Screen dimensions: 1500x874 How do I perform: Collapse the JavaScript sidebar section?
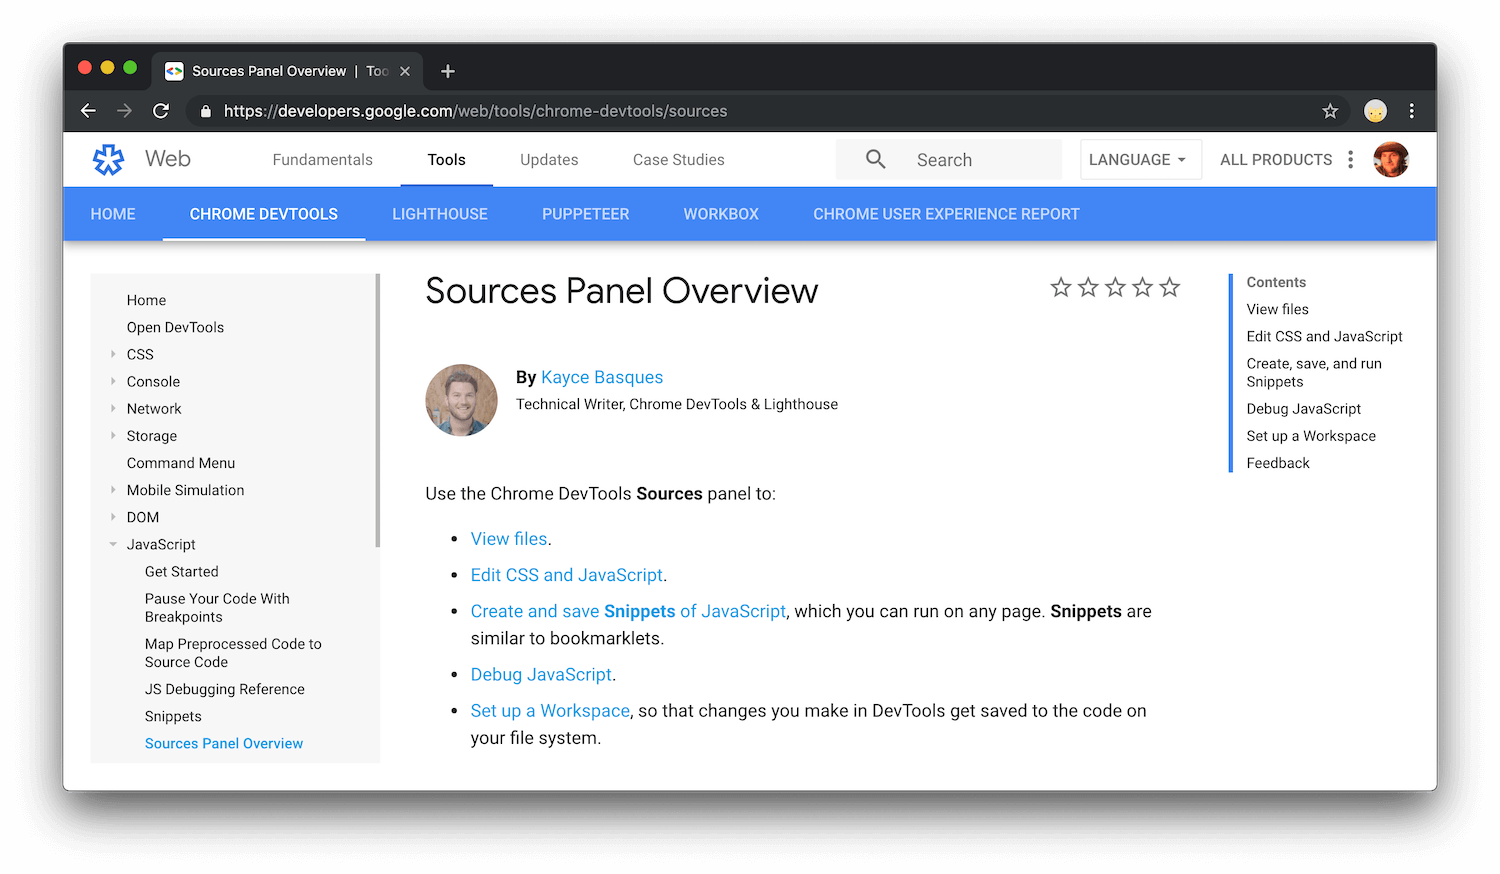pos(112,544)
